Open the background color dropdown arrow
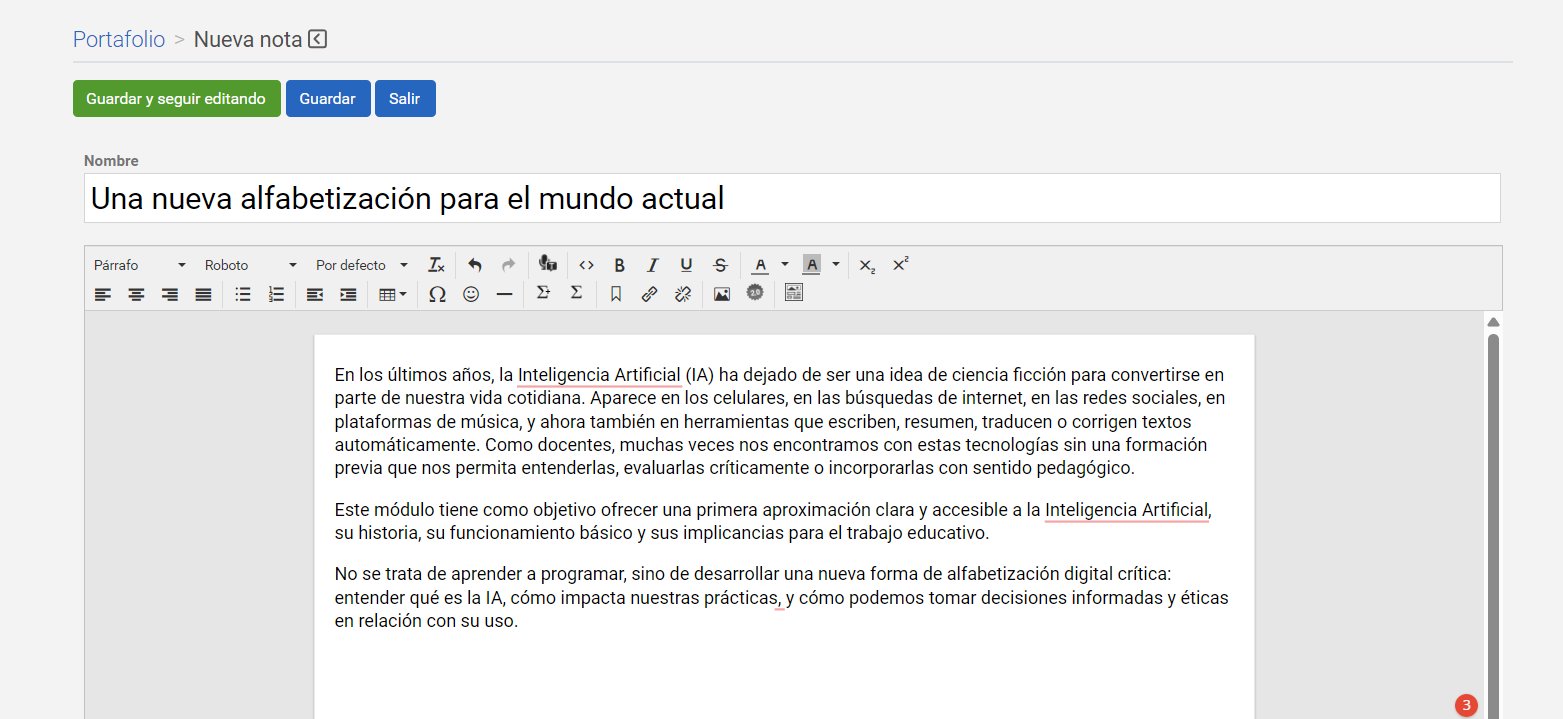 pyautogui.click(x=836, y=265)
